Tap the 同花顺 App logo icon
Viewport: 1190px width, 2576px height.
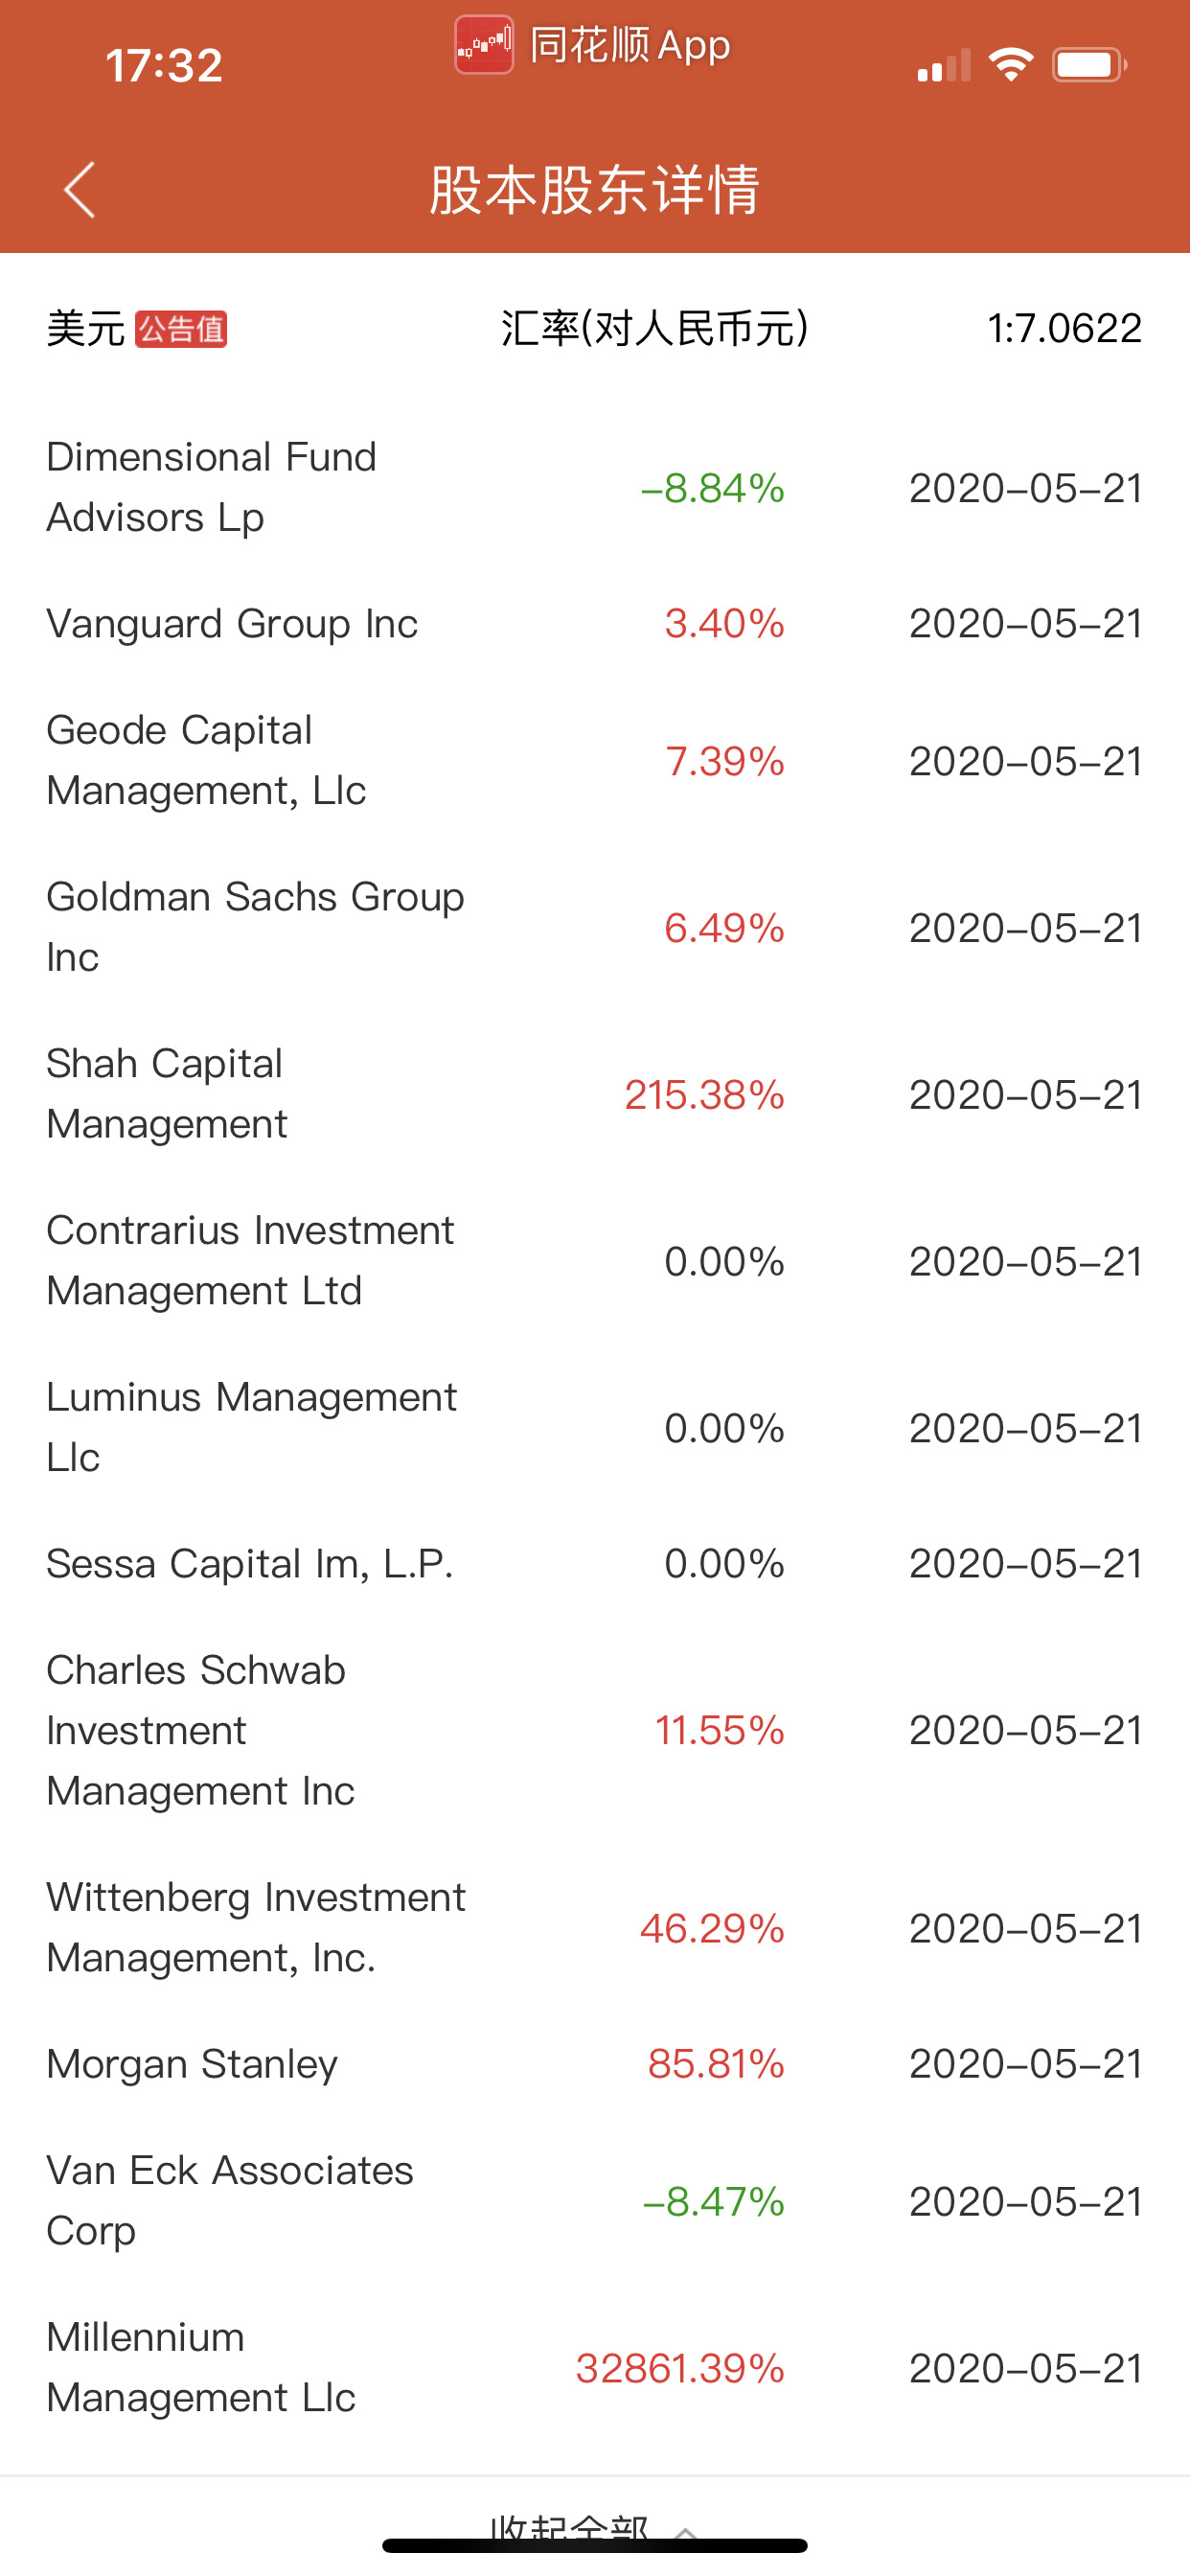[484, 45]
